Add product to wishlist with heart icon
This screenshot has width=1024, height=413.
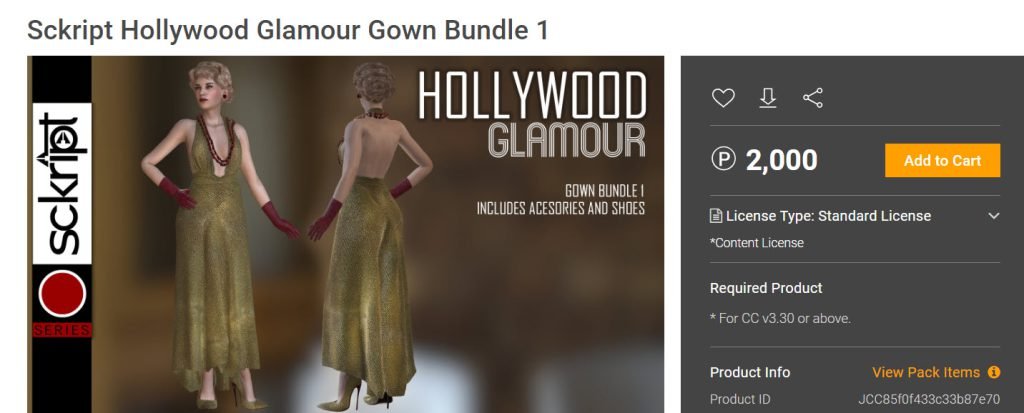[723, 98]
